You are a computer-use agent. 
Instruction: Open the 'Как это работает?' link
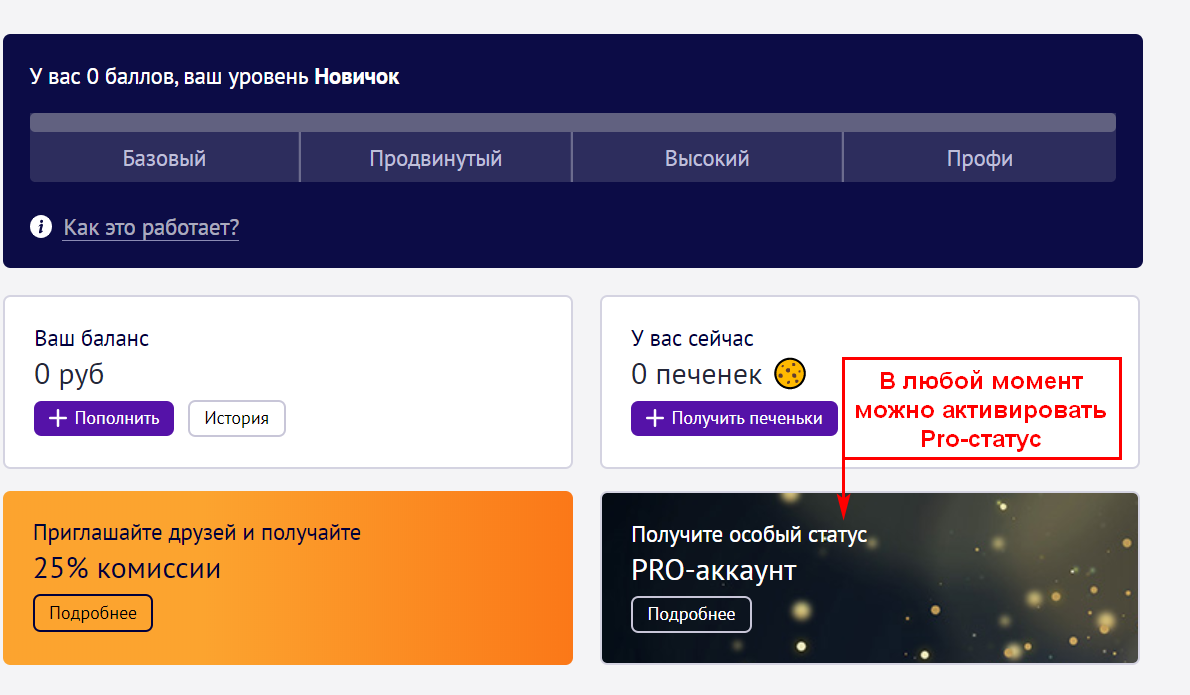151,228
